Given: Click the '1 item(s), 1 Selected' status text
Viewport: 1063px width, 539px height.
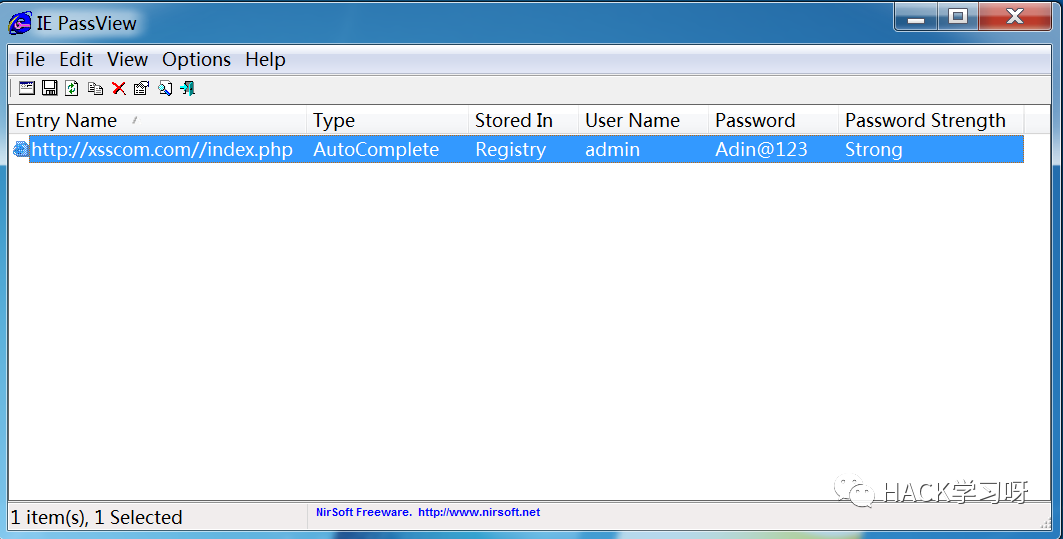Looking at the screenshot, I should [x=97, y=517].
